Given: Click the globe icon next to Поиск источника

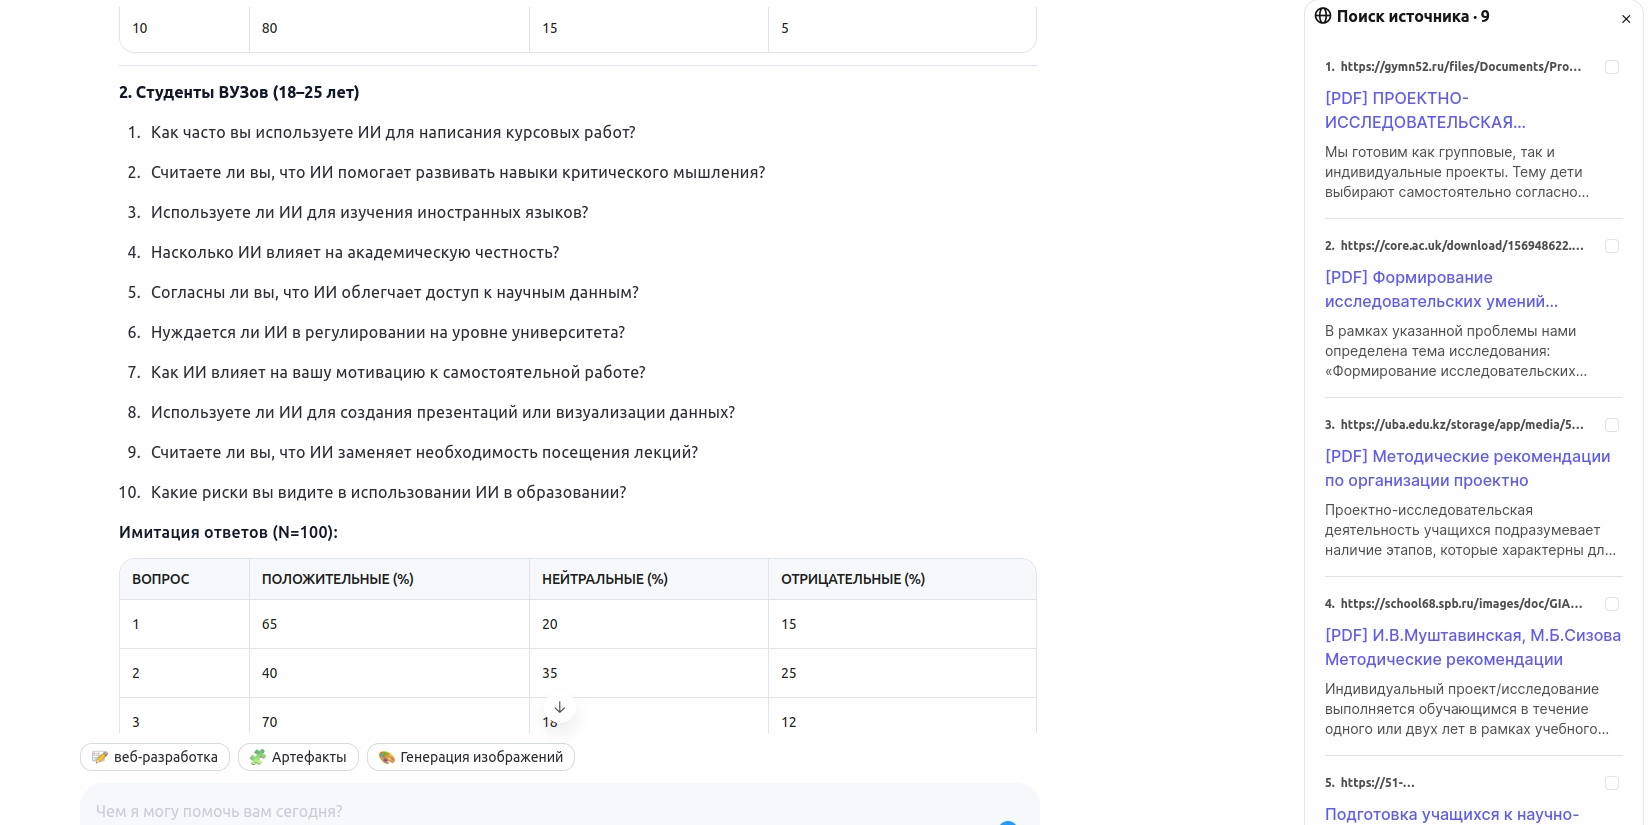Looking at the screenshot, I should point(1323,16).
